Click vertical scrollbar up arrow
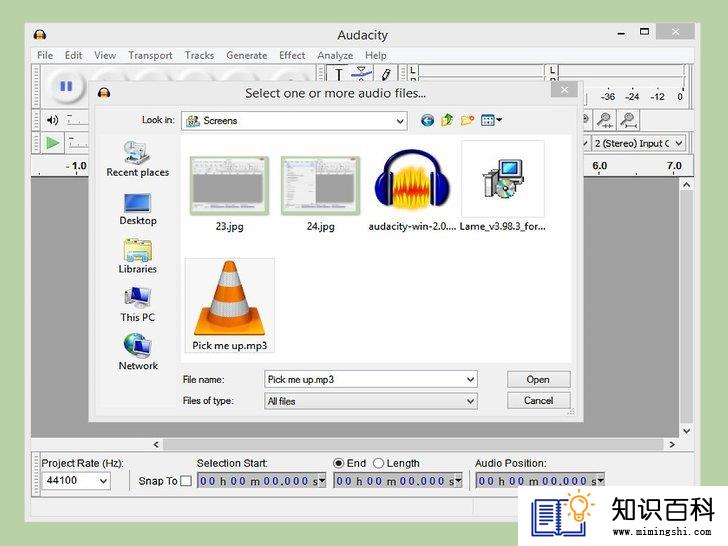Viewport: 728px width, 546px height. (687, 185)
